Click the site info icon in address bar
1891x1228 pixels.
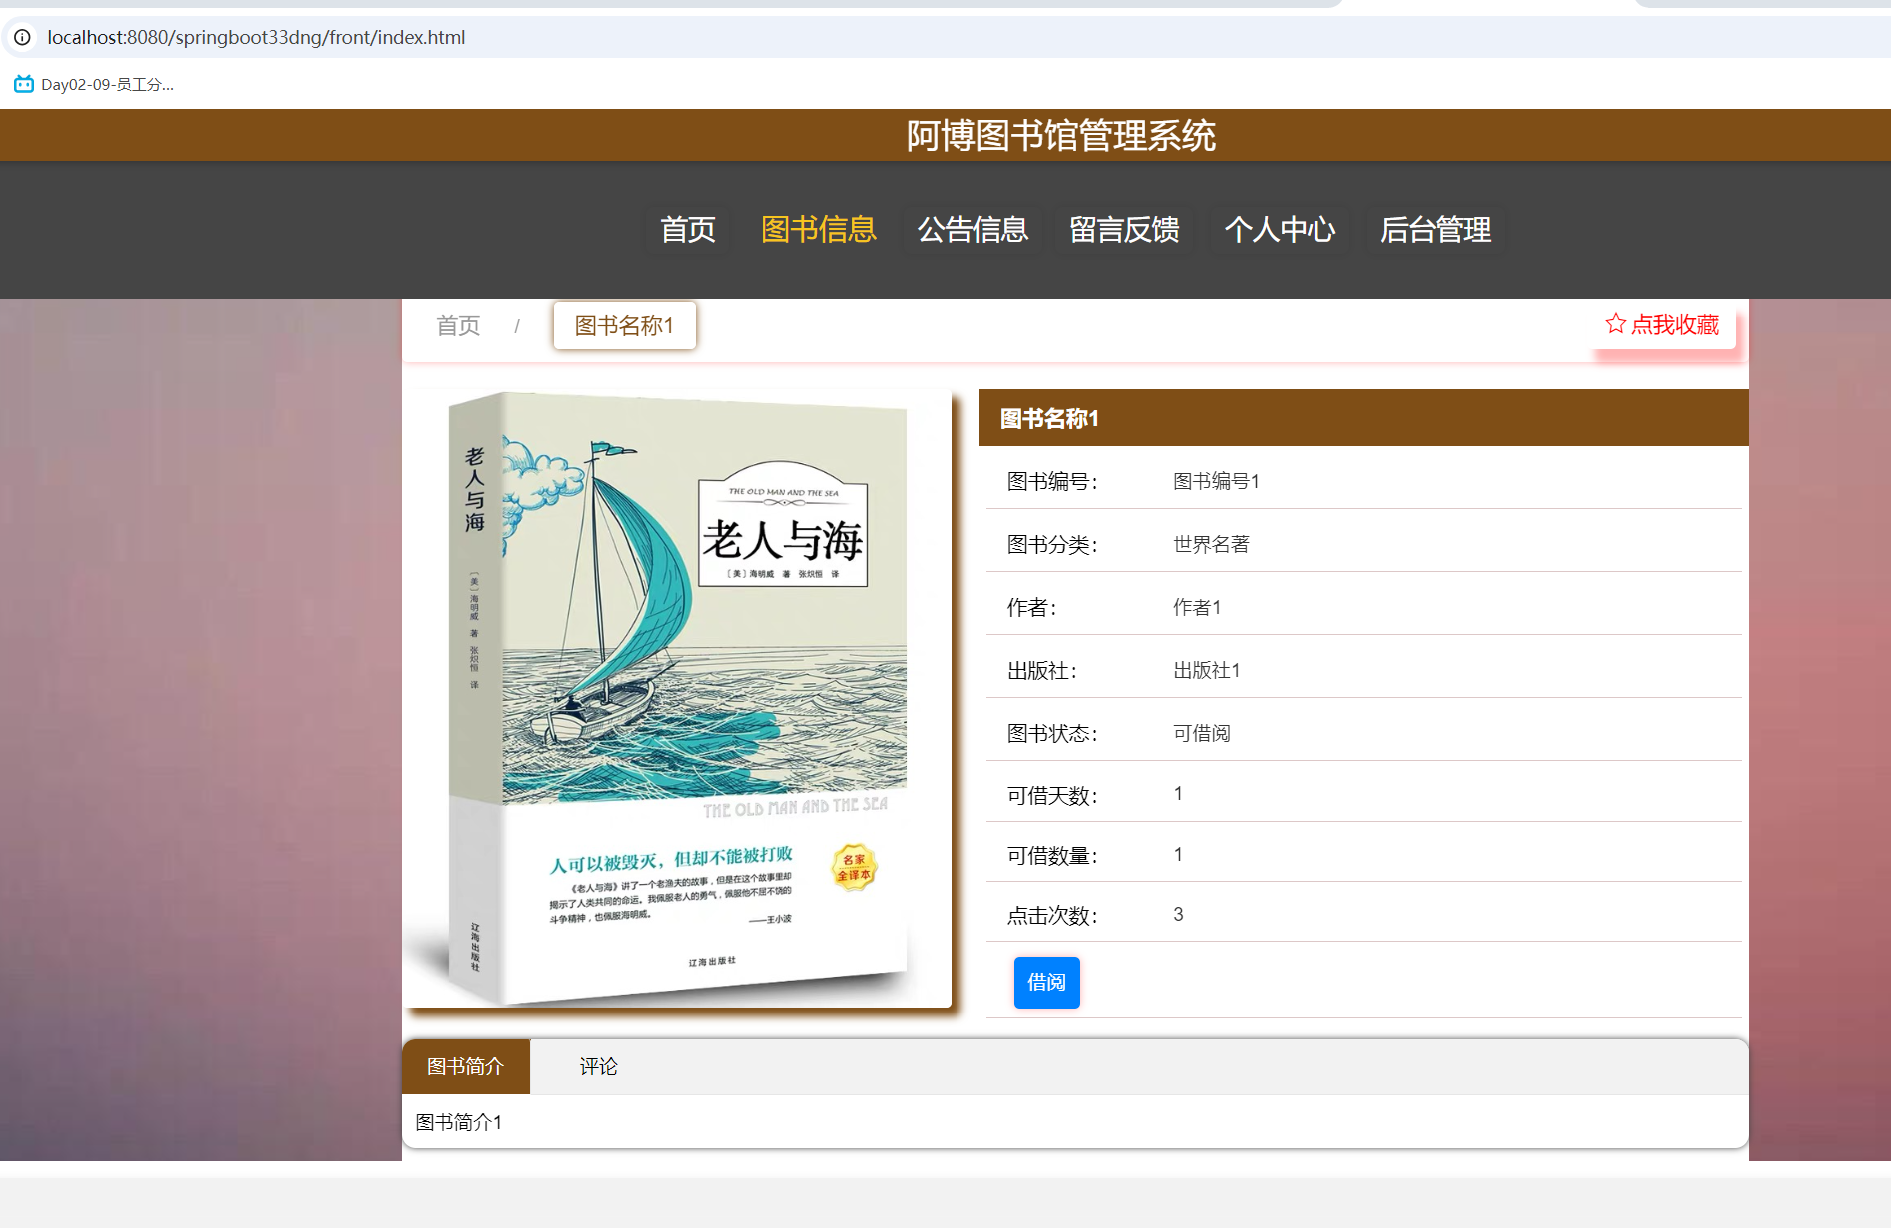22,37
